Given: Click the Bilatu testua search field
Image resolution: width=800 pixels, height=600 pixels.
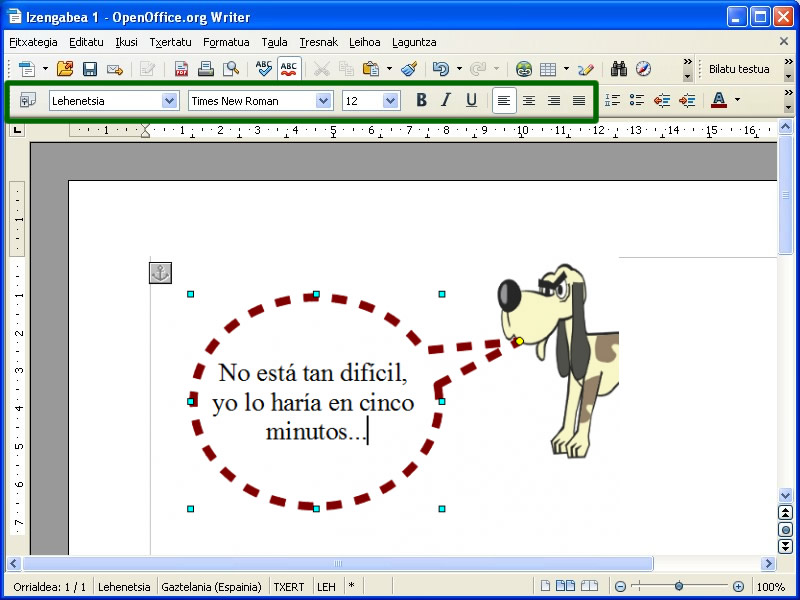Looking at the screenshot, I should click(739, 69).
